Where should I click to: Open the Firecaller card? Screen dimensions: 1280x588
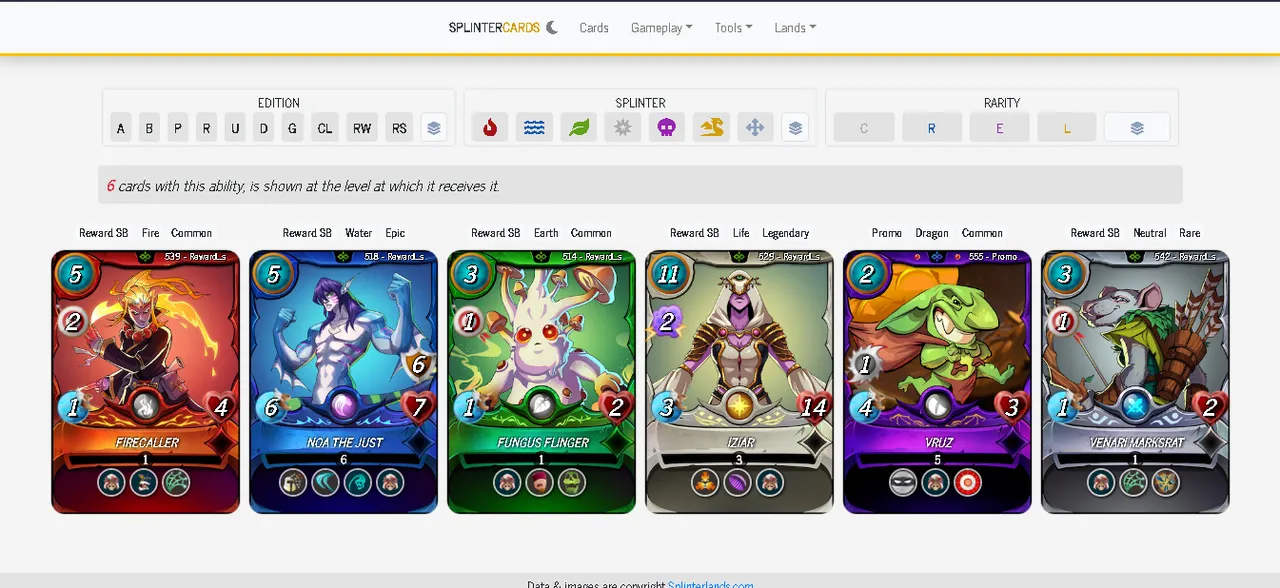145,381
